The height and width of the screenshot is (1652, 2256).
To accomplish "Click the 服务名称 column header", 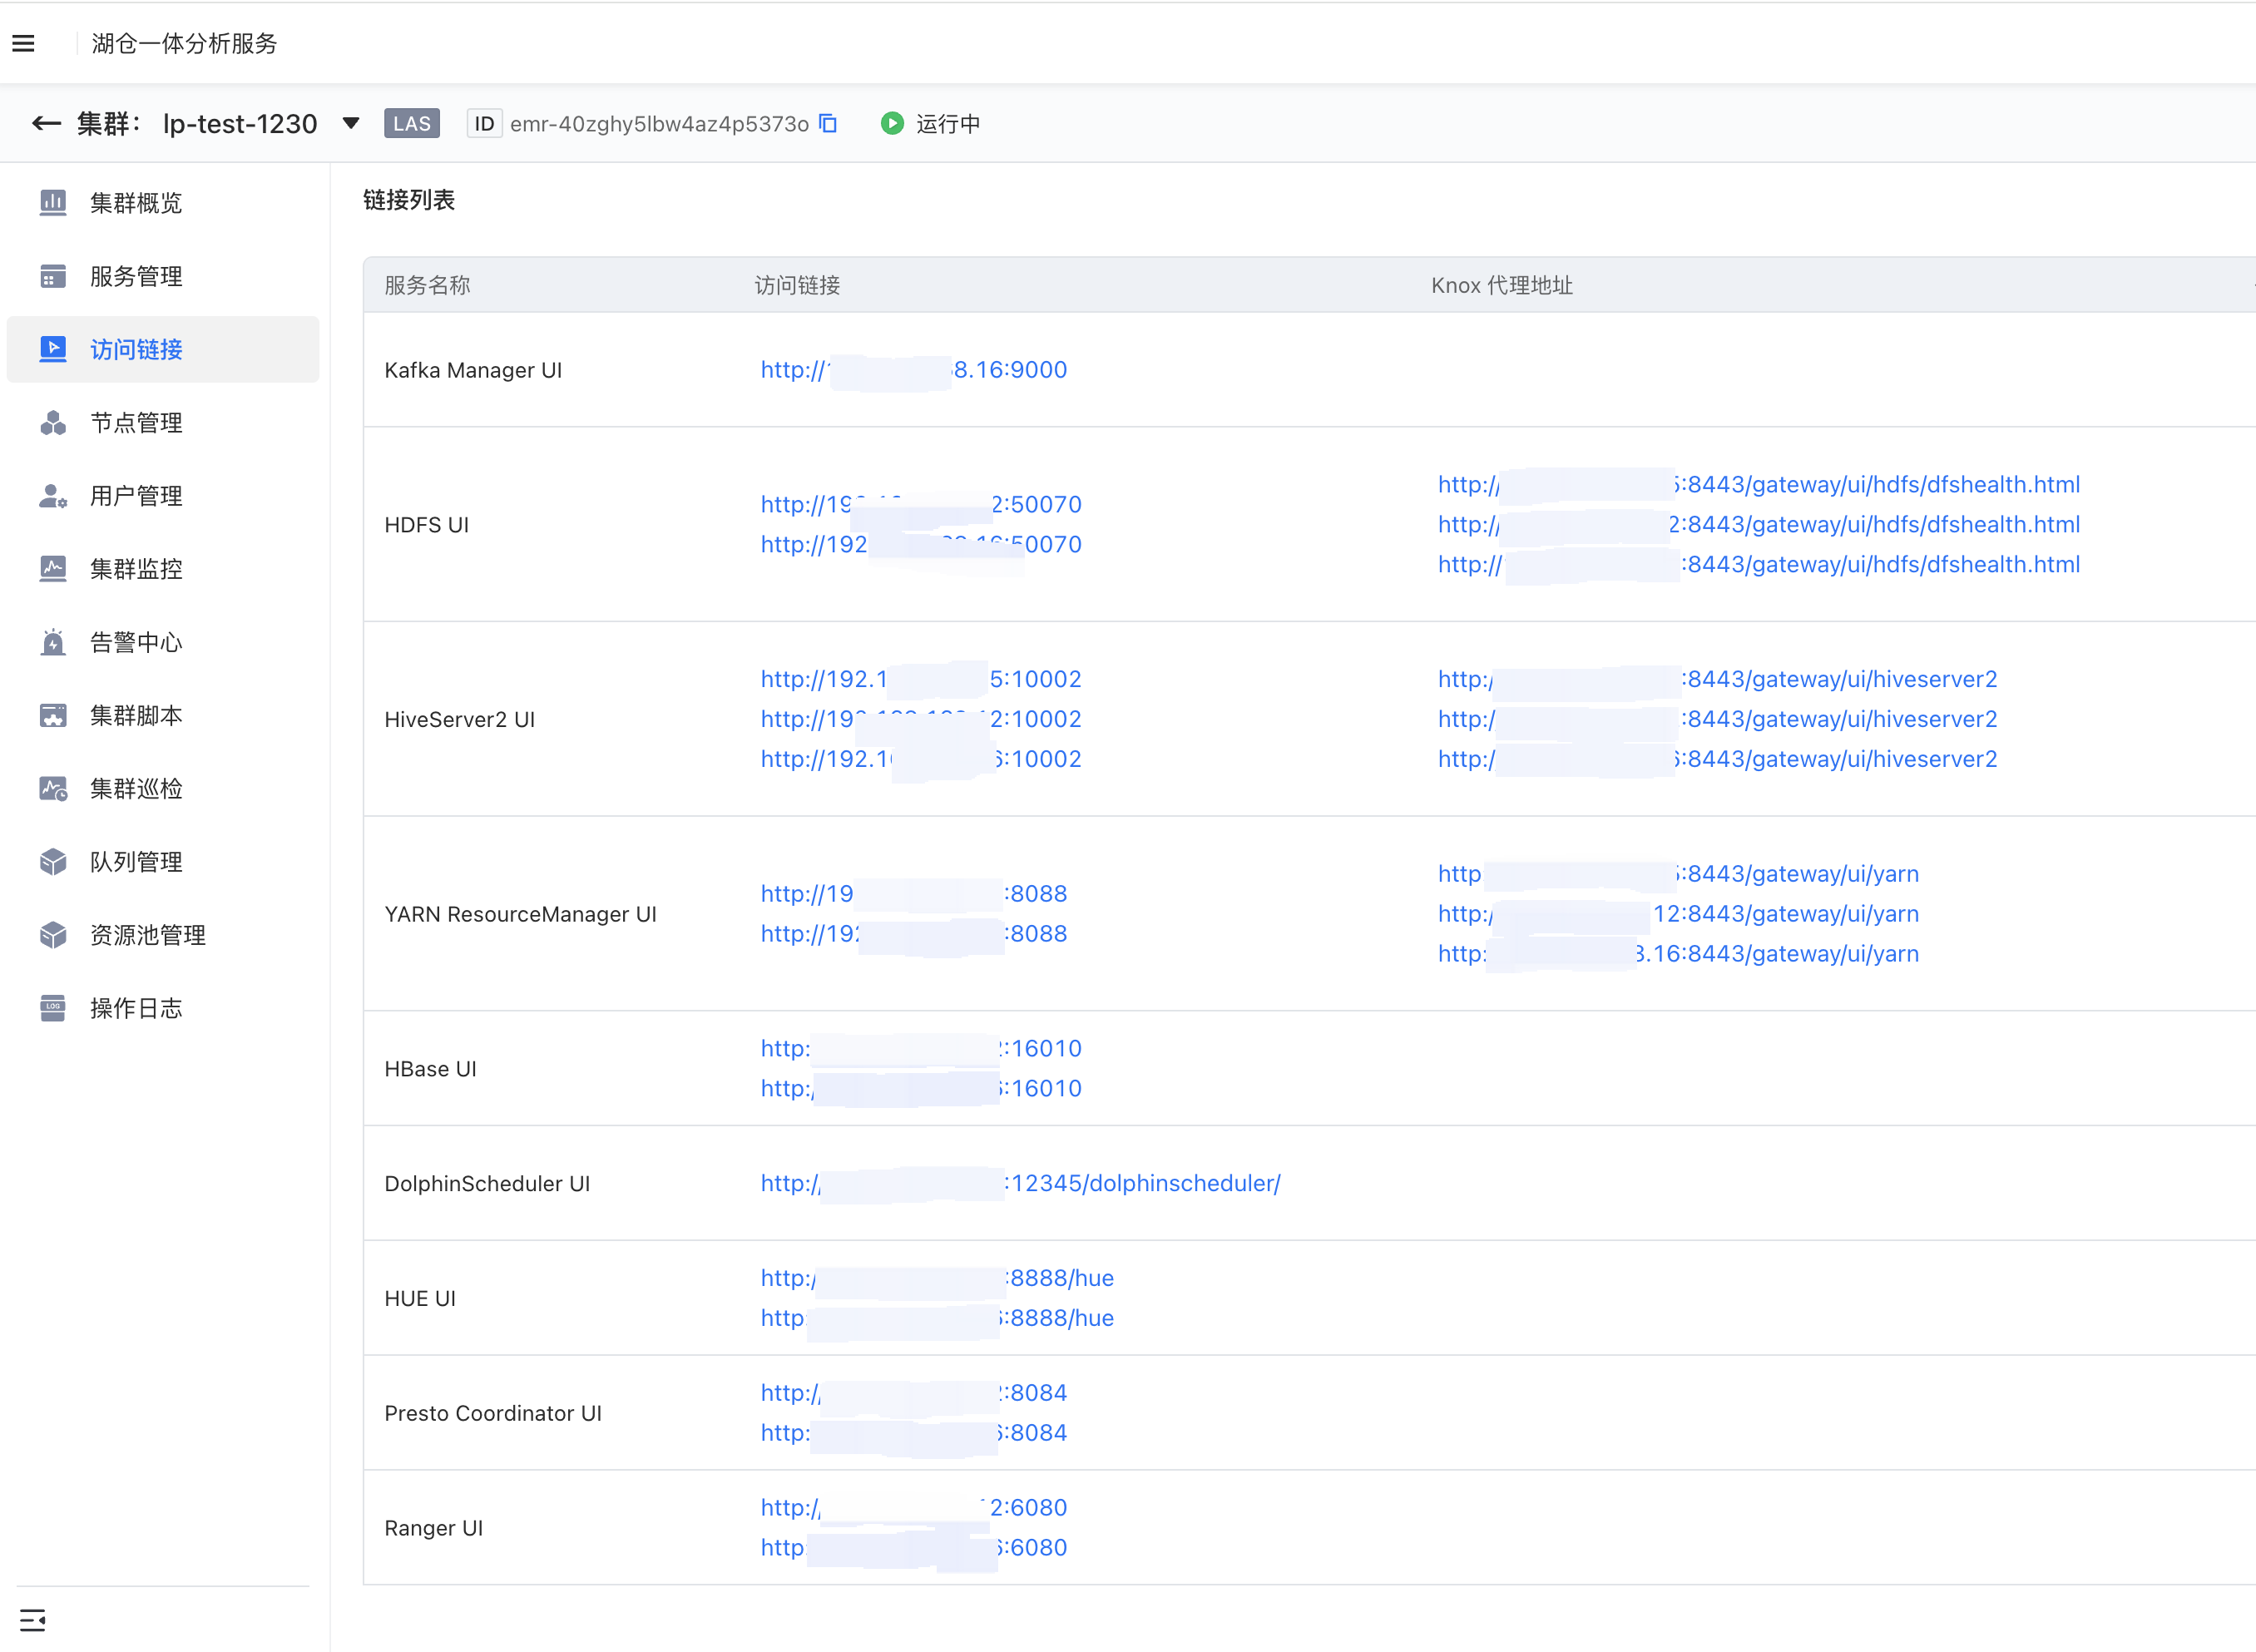I will (x=427, y=285).
